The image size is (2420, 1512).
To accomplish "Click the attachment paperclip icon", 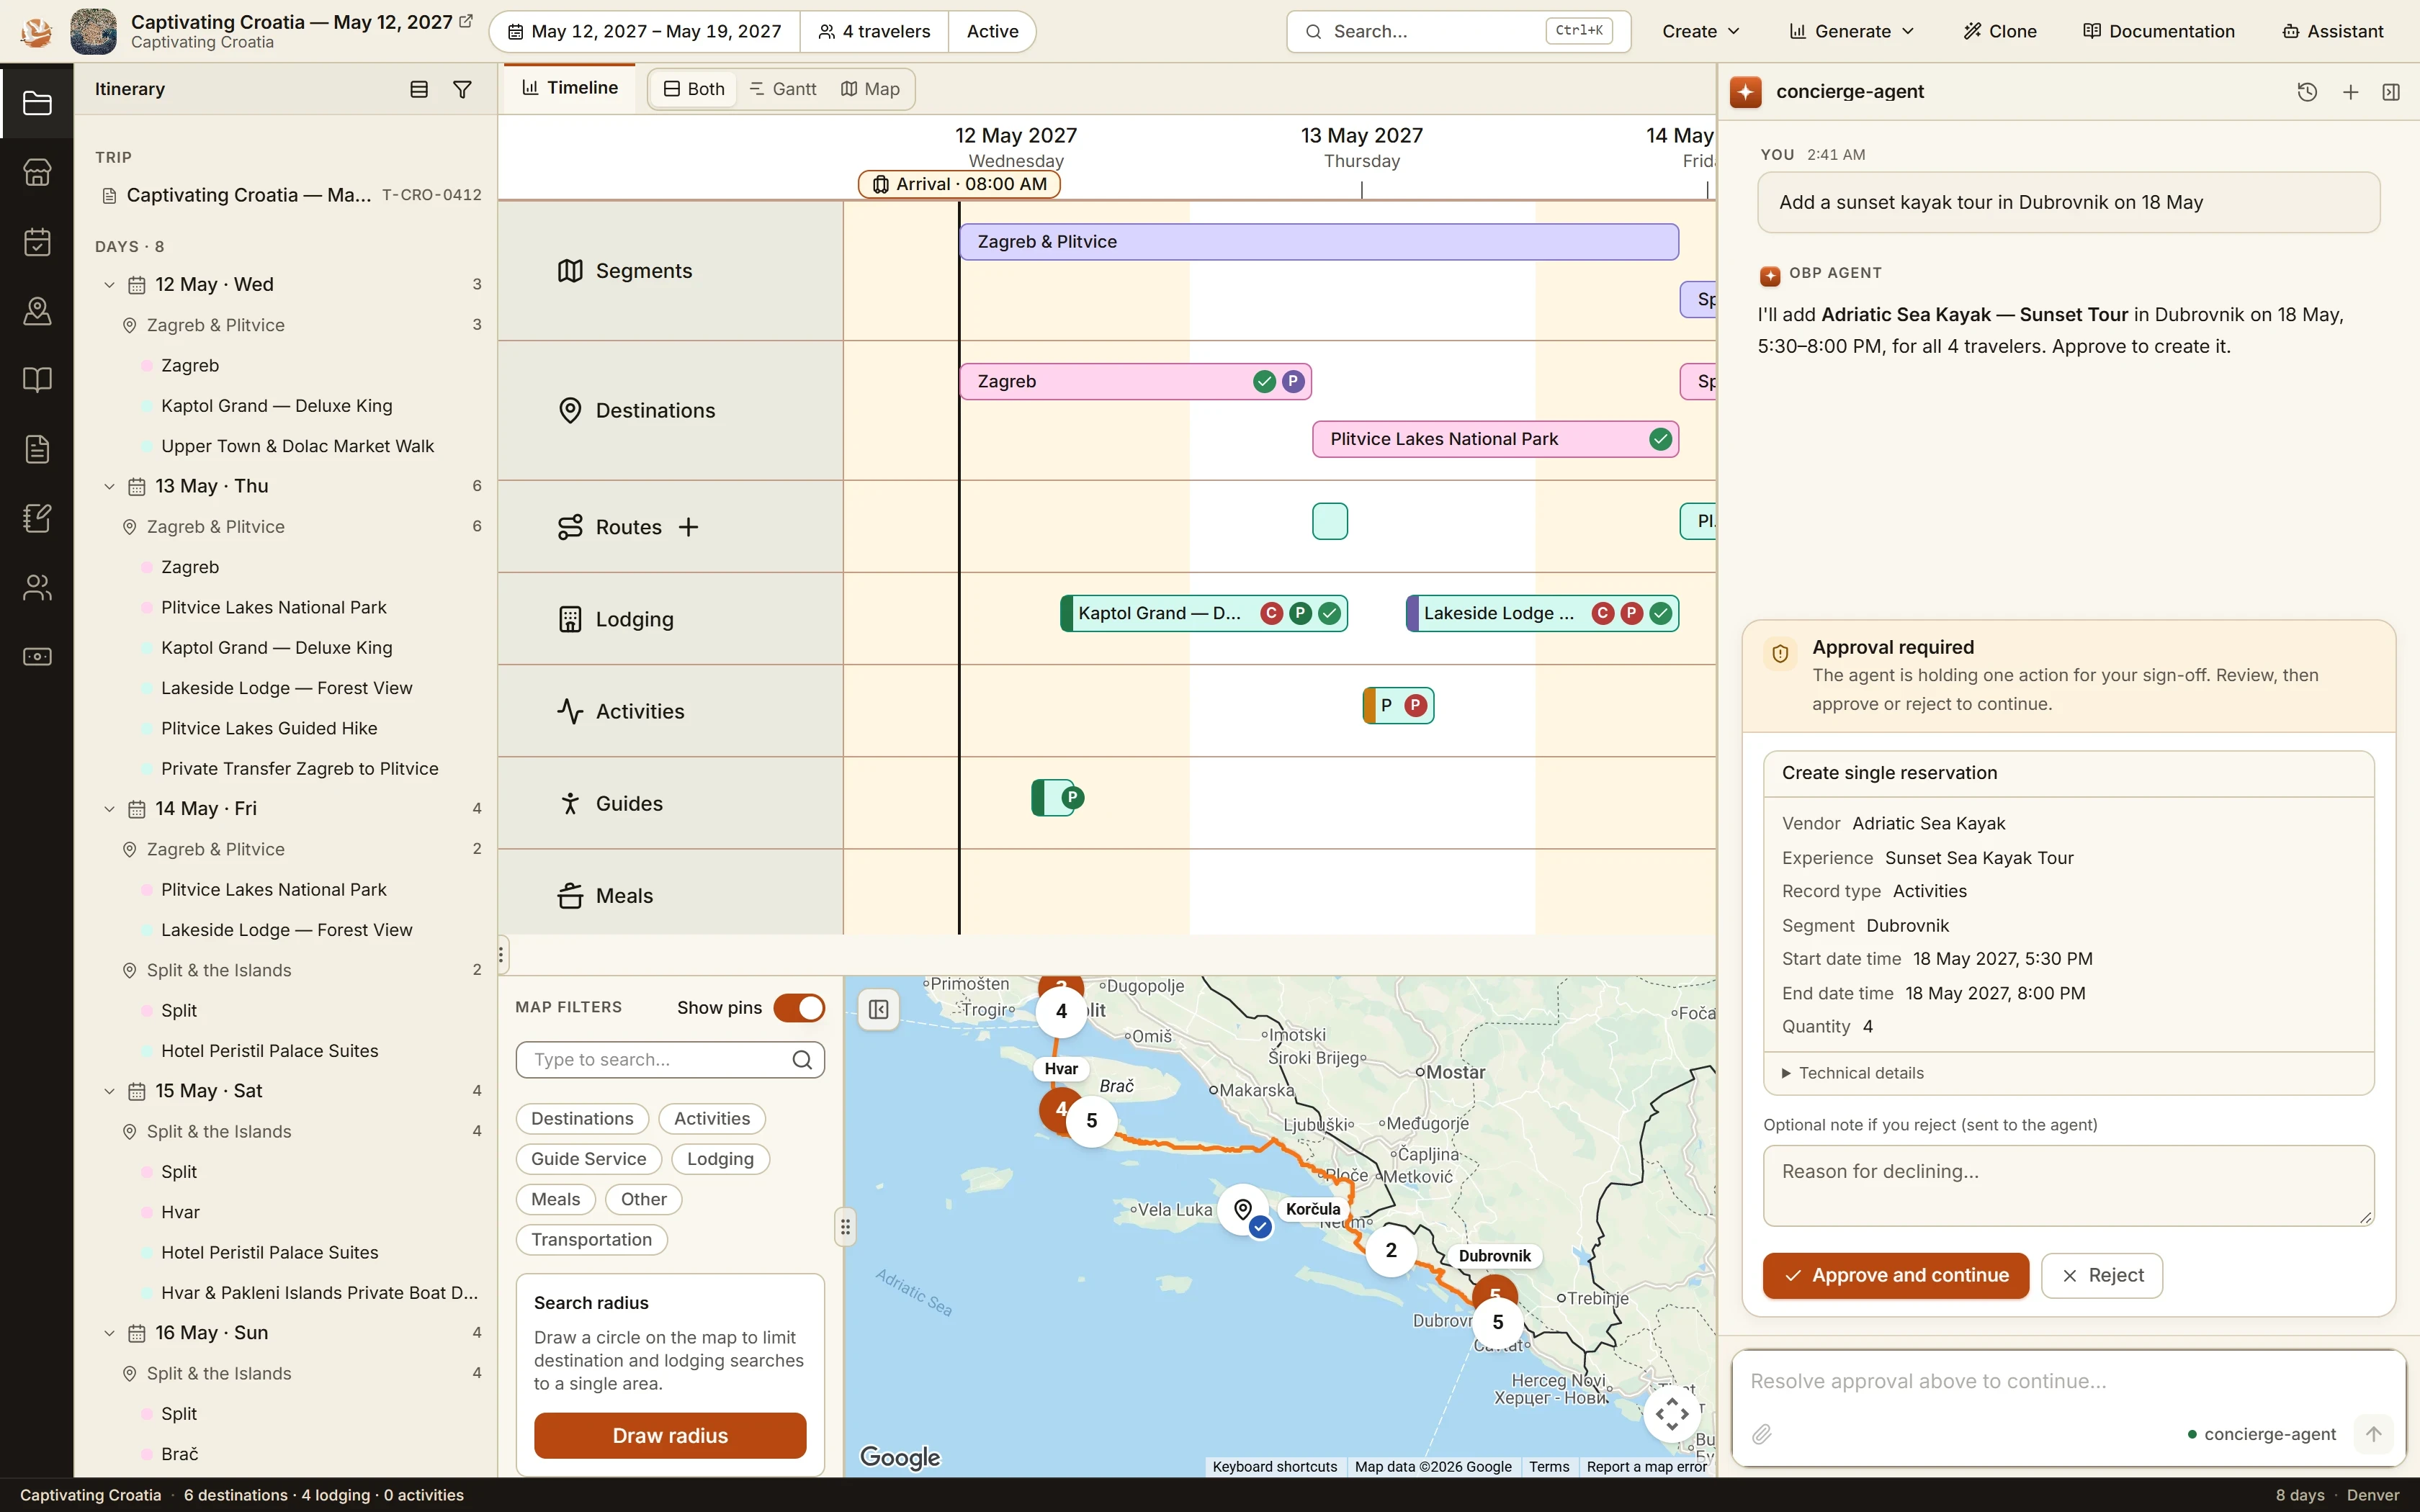I will tap(1762, 1434).
